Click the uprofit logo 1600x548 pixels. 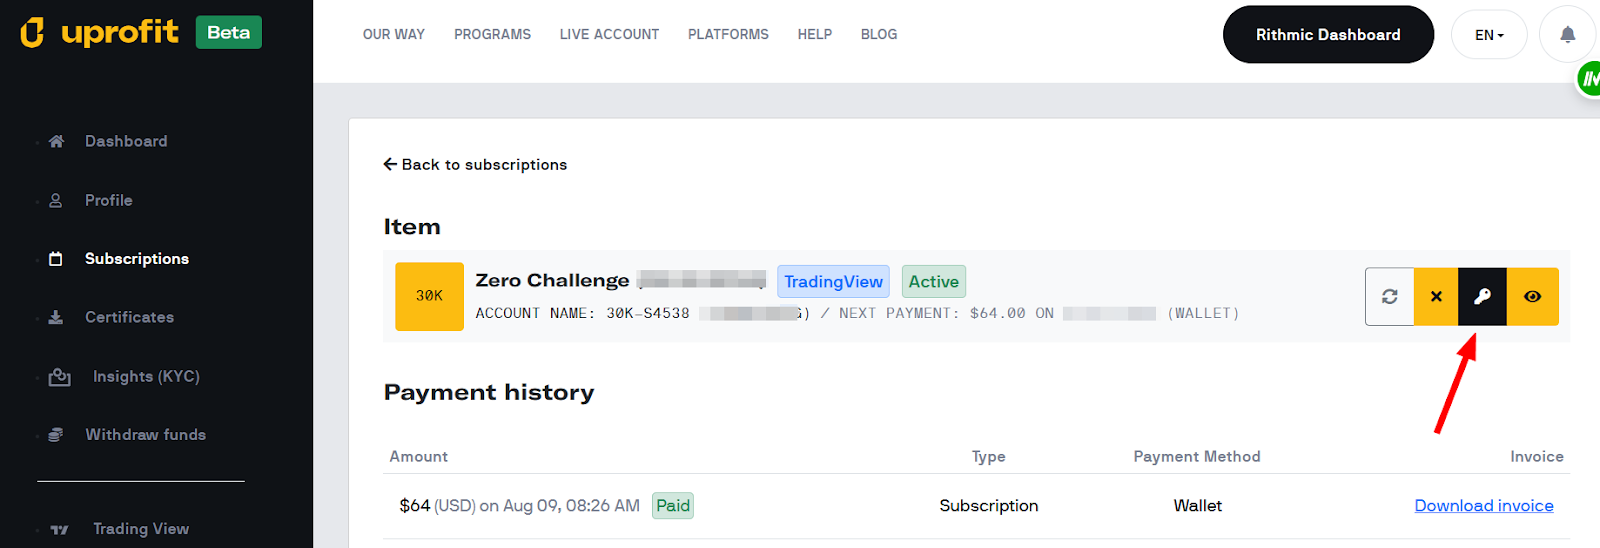[x=100, y=32]
